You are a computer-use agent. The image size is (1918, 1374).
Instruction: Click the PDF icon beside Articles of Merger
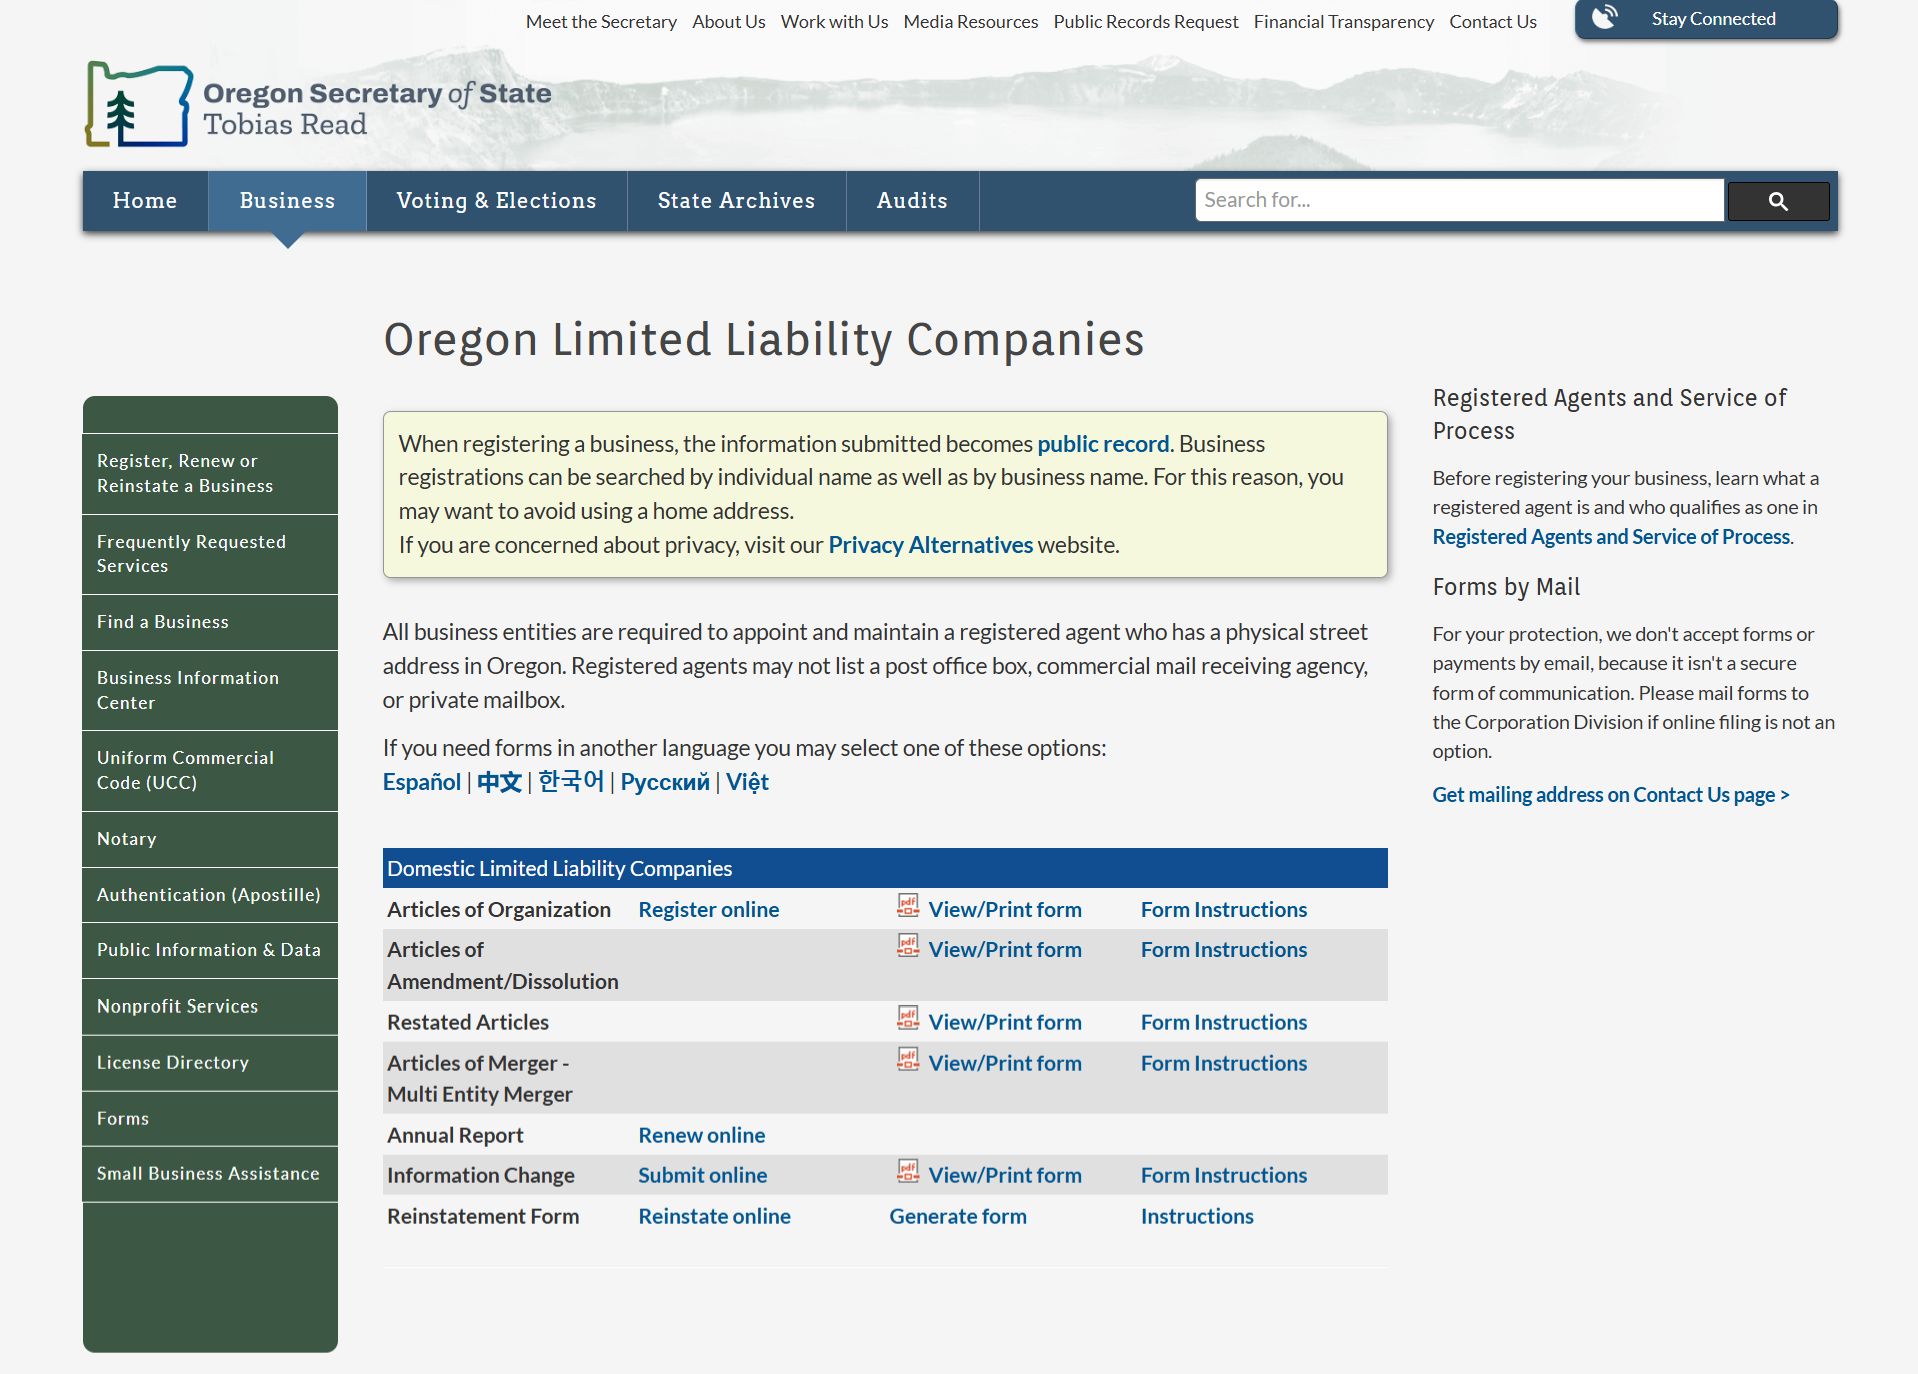[906, 1060]
